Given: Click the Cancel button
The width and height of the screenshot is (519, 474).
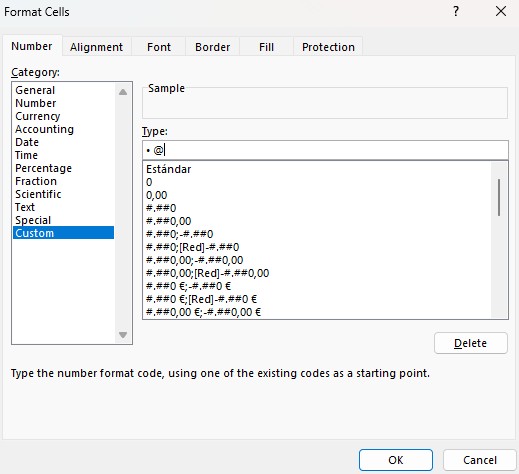Looking at the screenshot, I should 480,460.
